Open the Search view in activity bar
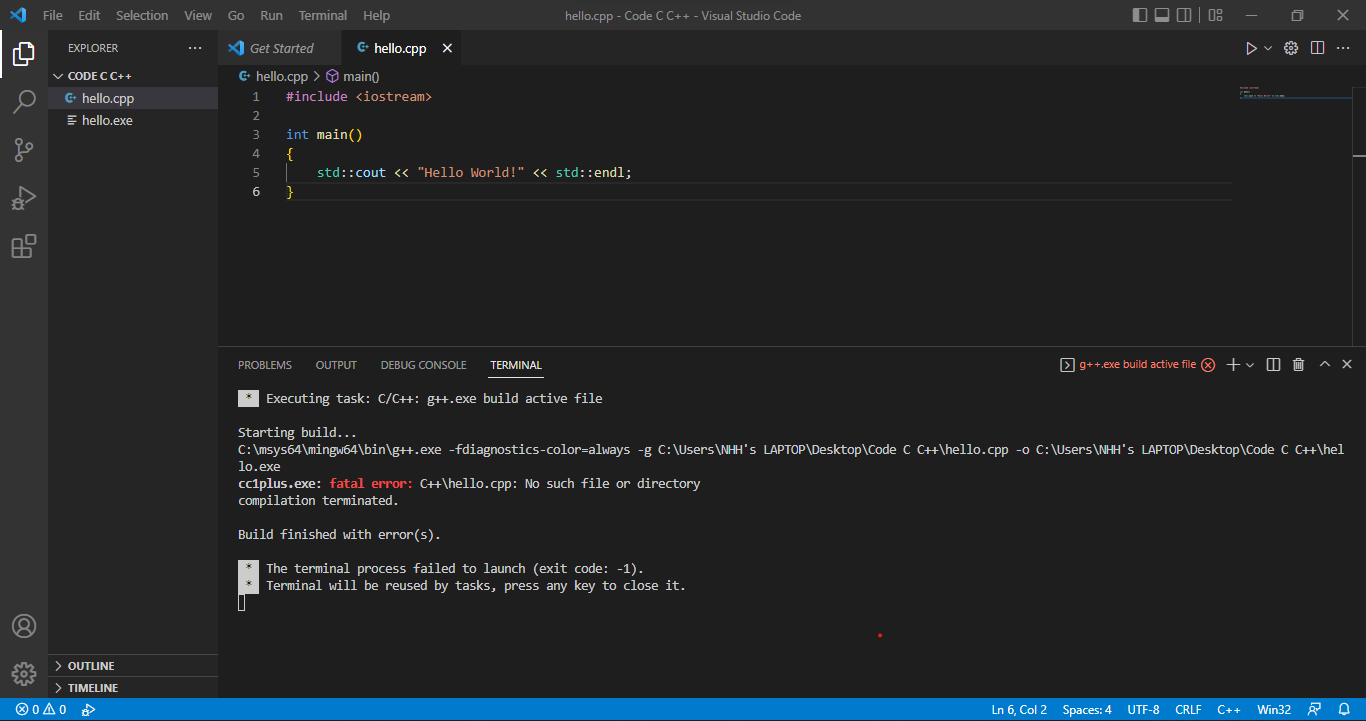This screenshot has width=1366, height=721. tap(24, 102)
